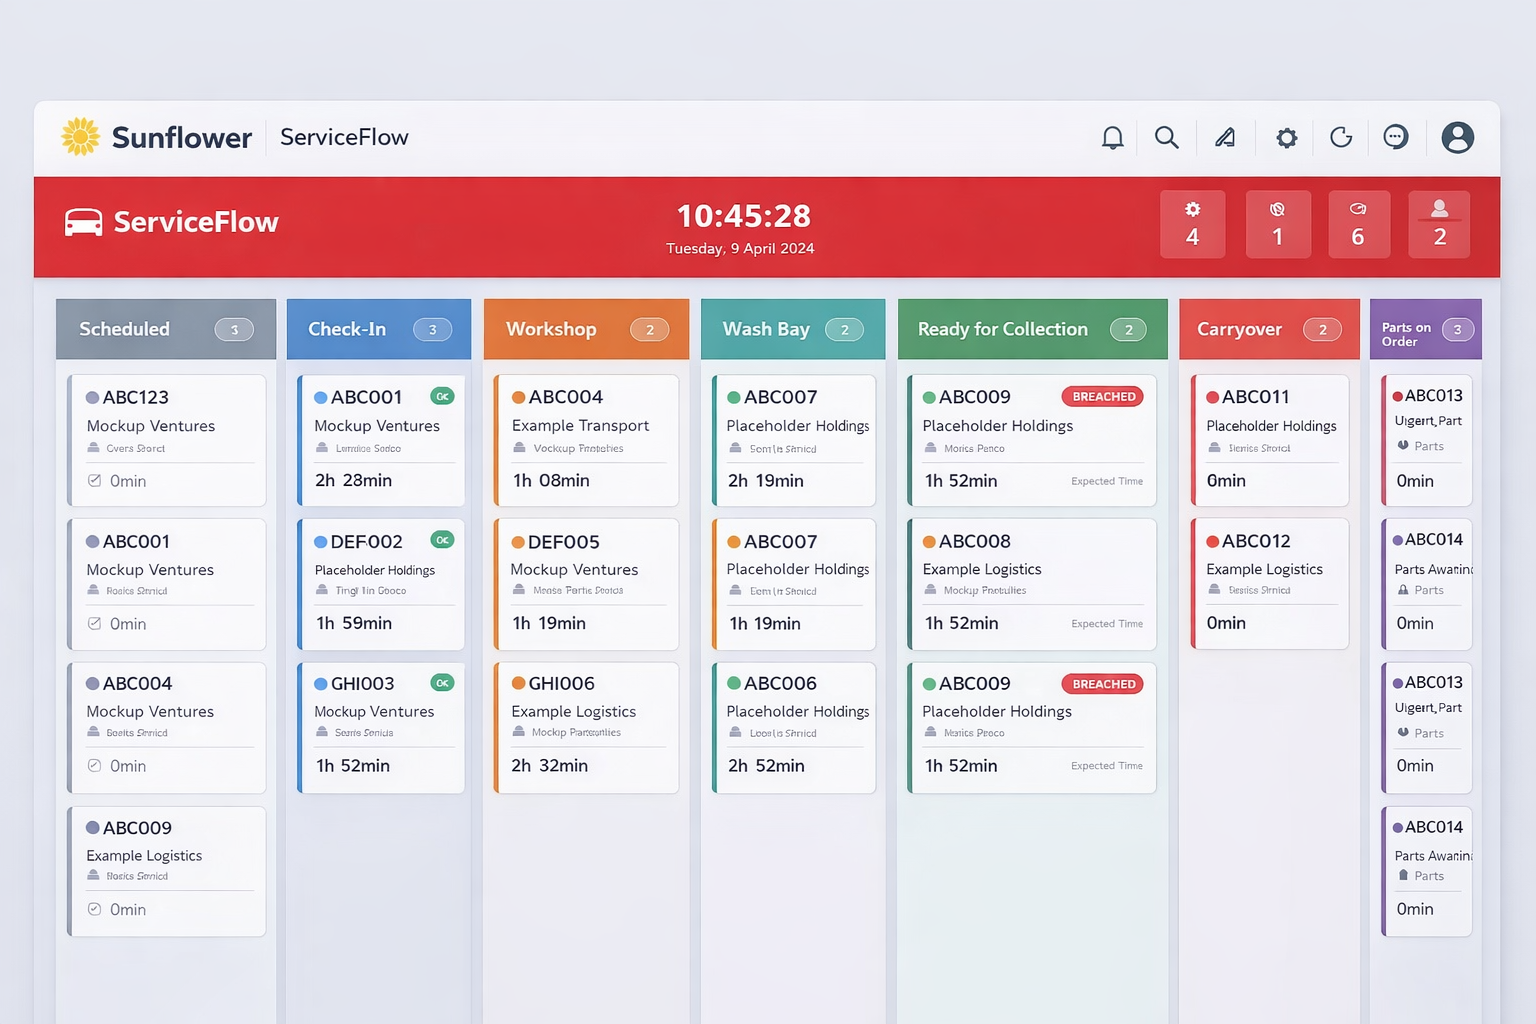Click the refresh icon beside the chat bubble
The height and width of the screenshot is (1024, 1536).
pyautogui.click(x=1340, y=137)
